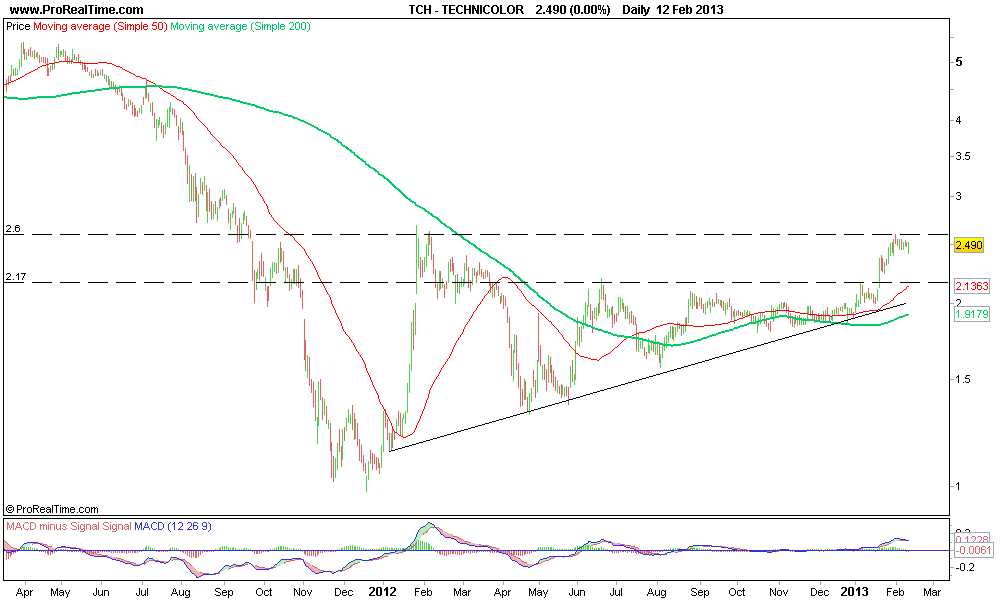Click the 2.6 resistance level label
Viewport: 1000px width, 600px height.
13,228
